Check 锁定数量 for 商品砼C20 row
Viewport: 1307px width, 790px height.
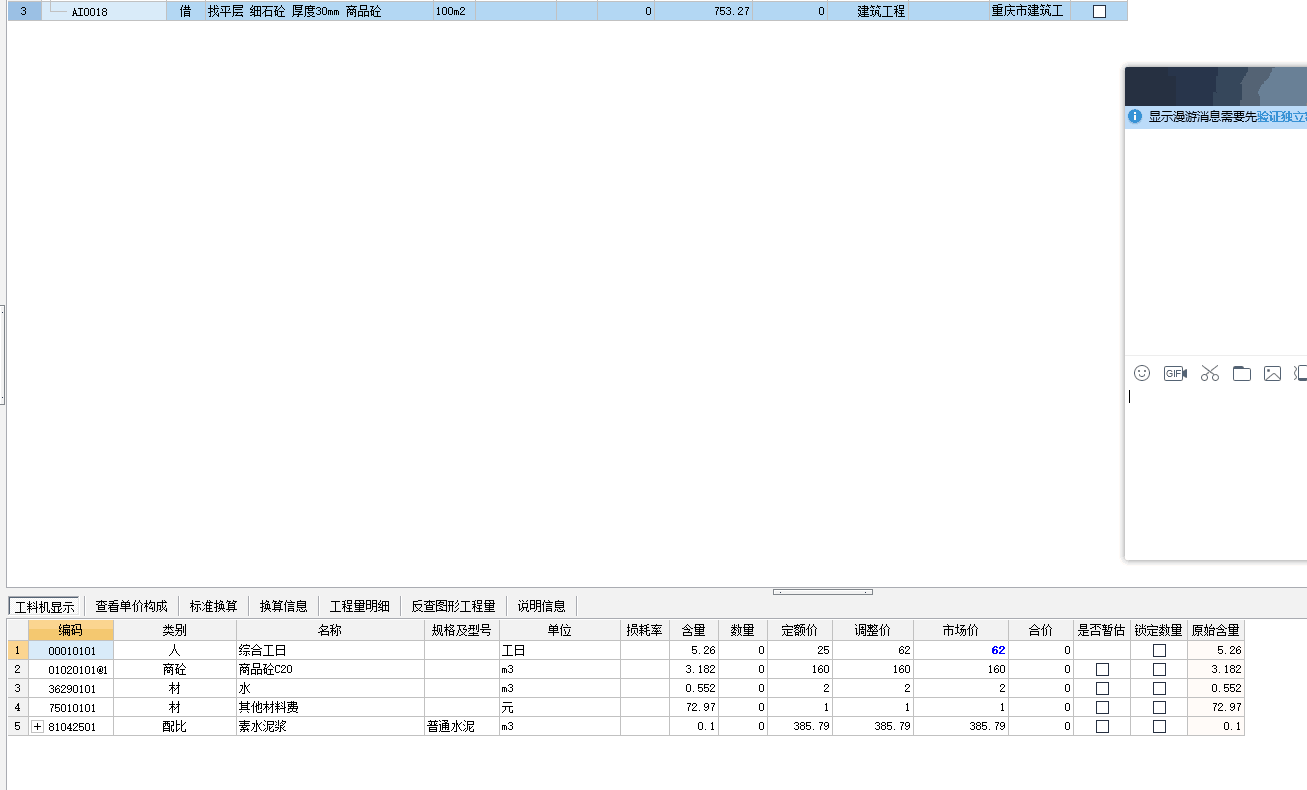coord(1159,670)
